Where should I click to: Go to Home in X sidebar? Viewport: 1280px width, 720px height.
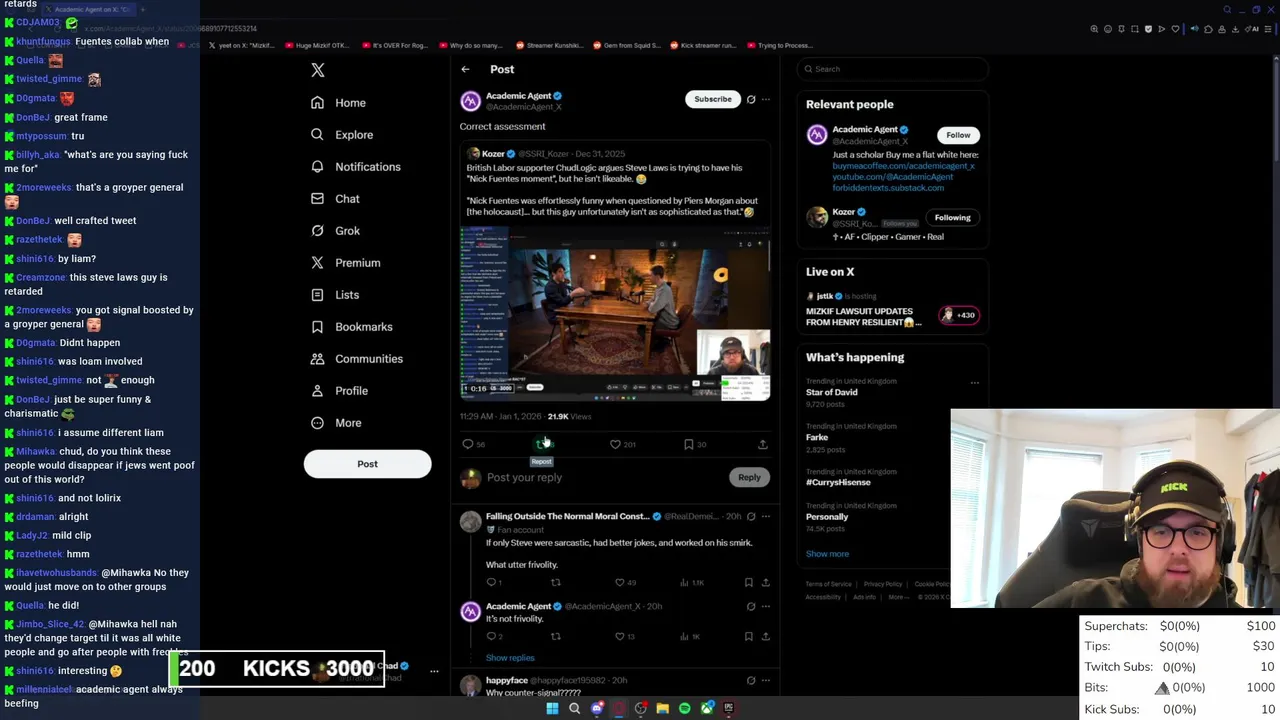[x=338, y=103]
